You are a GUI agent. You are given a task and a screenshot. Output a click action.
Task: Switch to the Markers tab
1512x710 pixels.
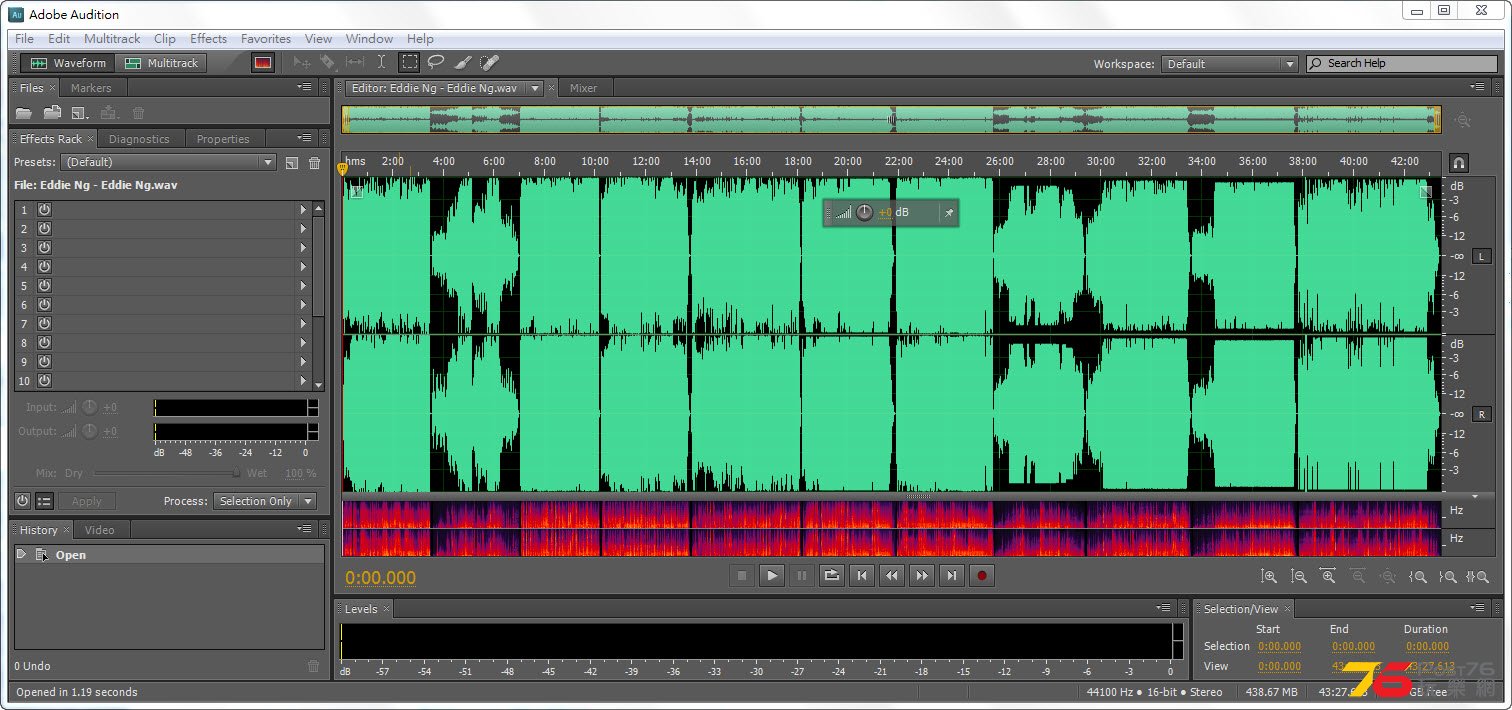tap(91, 88)
